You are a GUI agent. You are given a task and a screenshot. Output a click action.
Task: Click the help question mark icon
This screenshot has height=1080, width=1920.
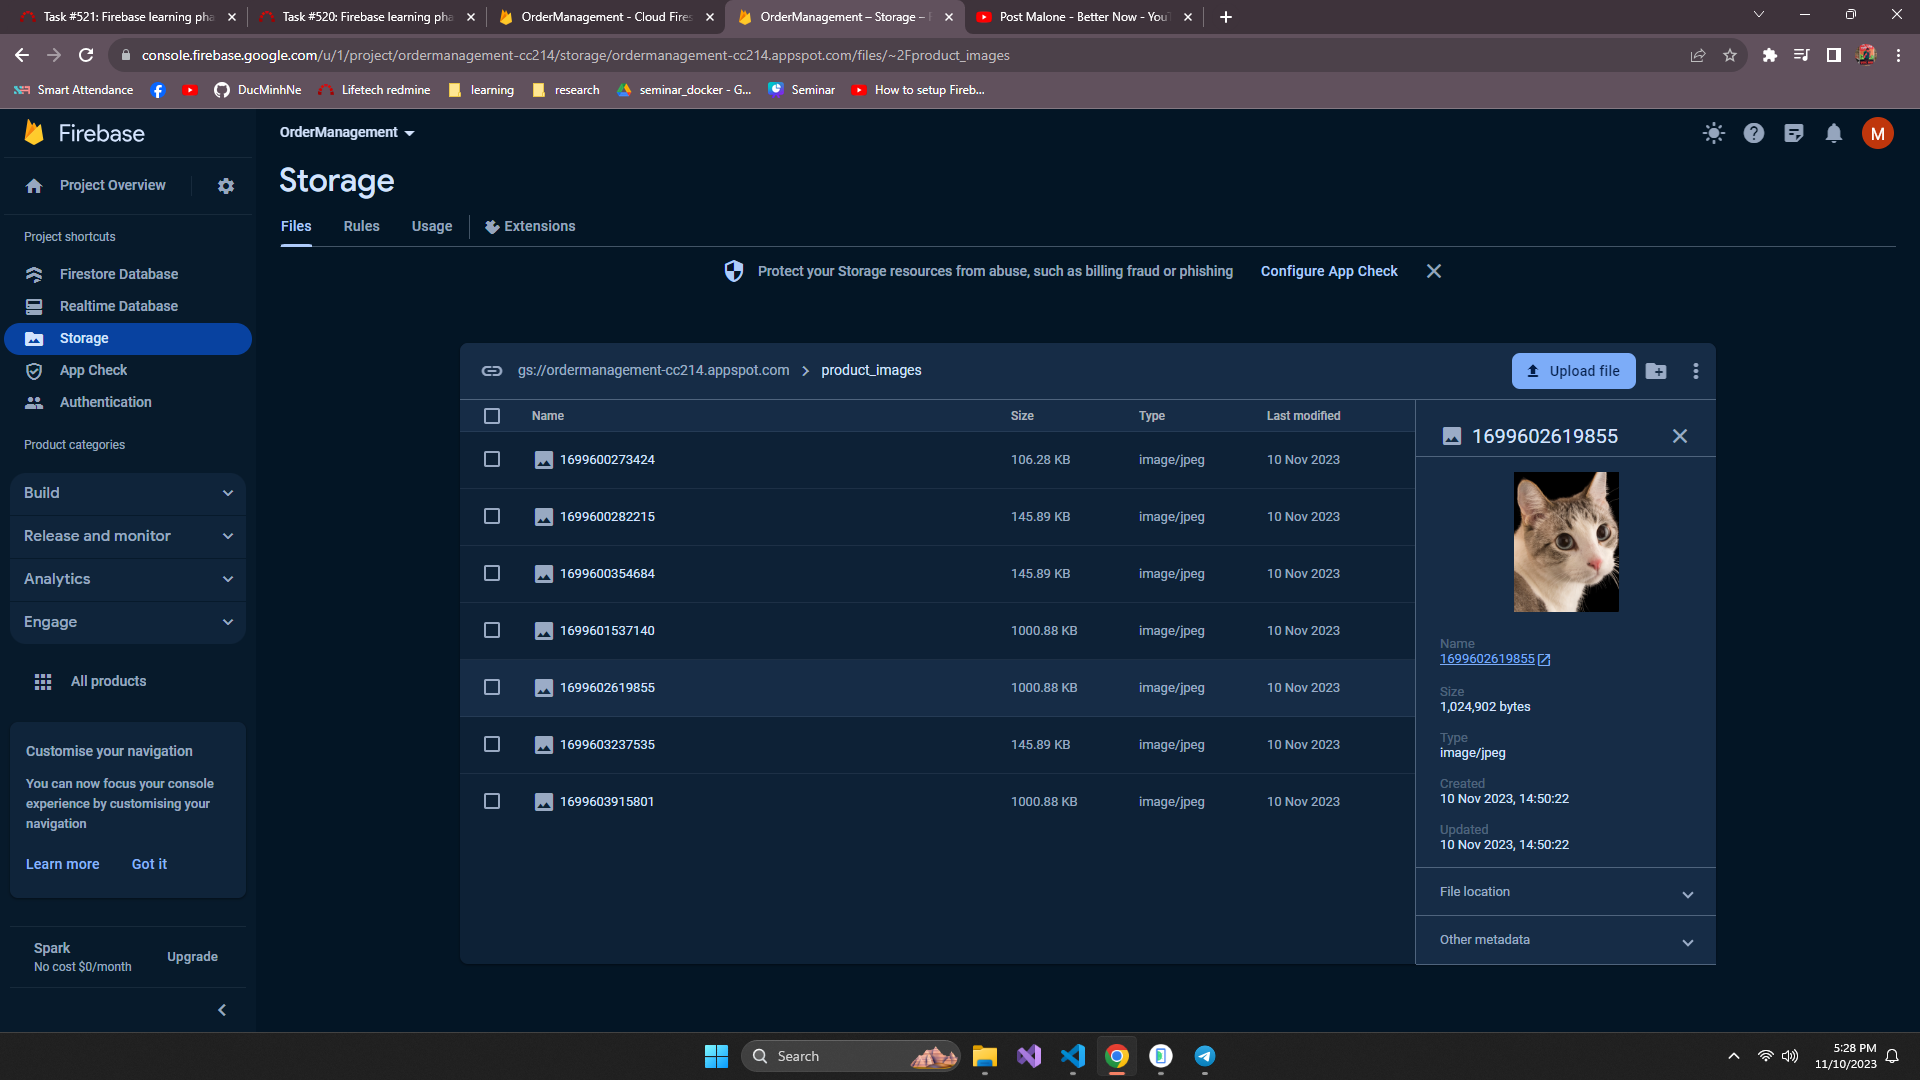[x=1753, y=133]
